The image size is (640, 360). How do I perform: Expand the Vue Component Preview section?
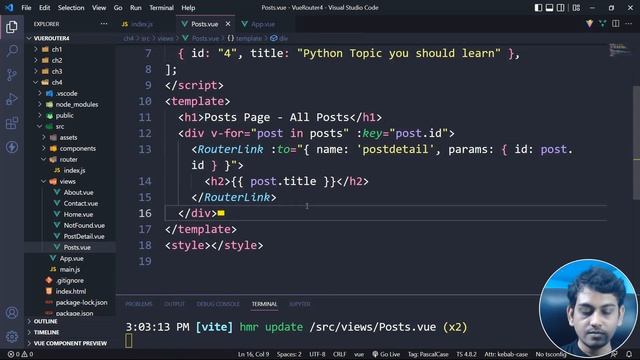click(70, 343)
